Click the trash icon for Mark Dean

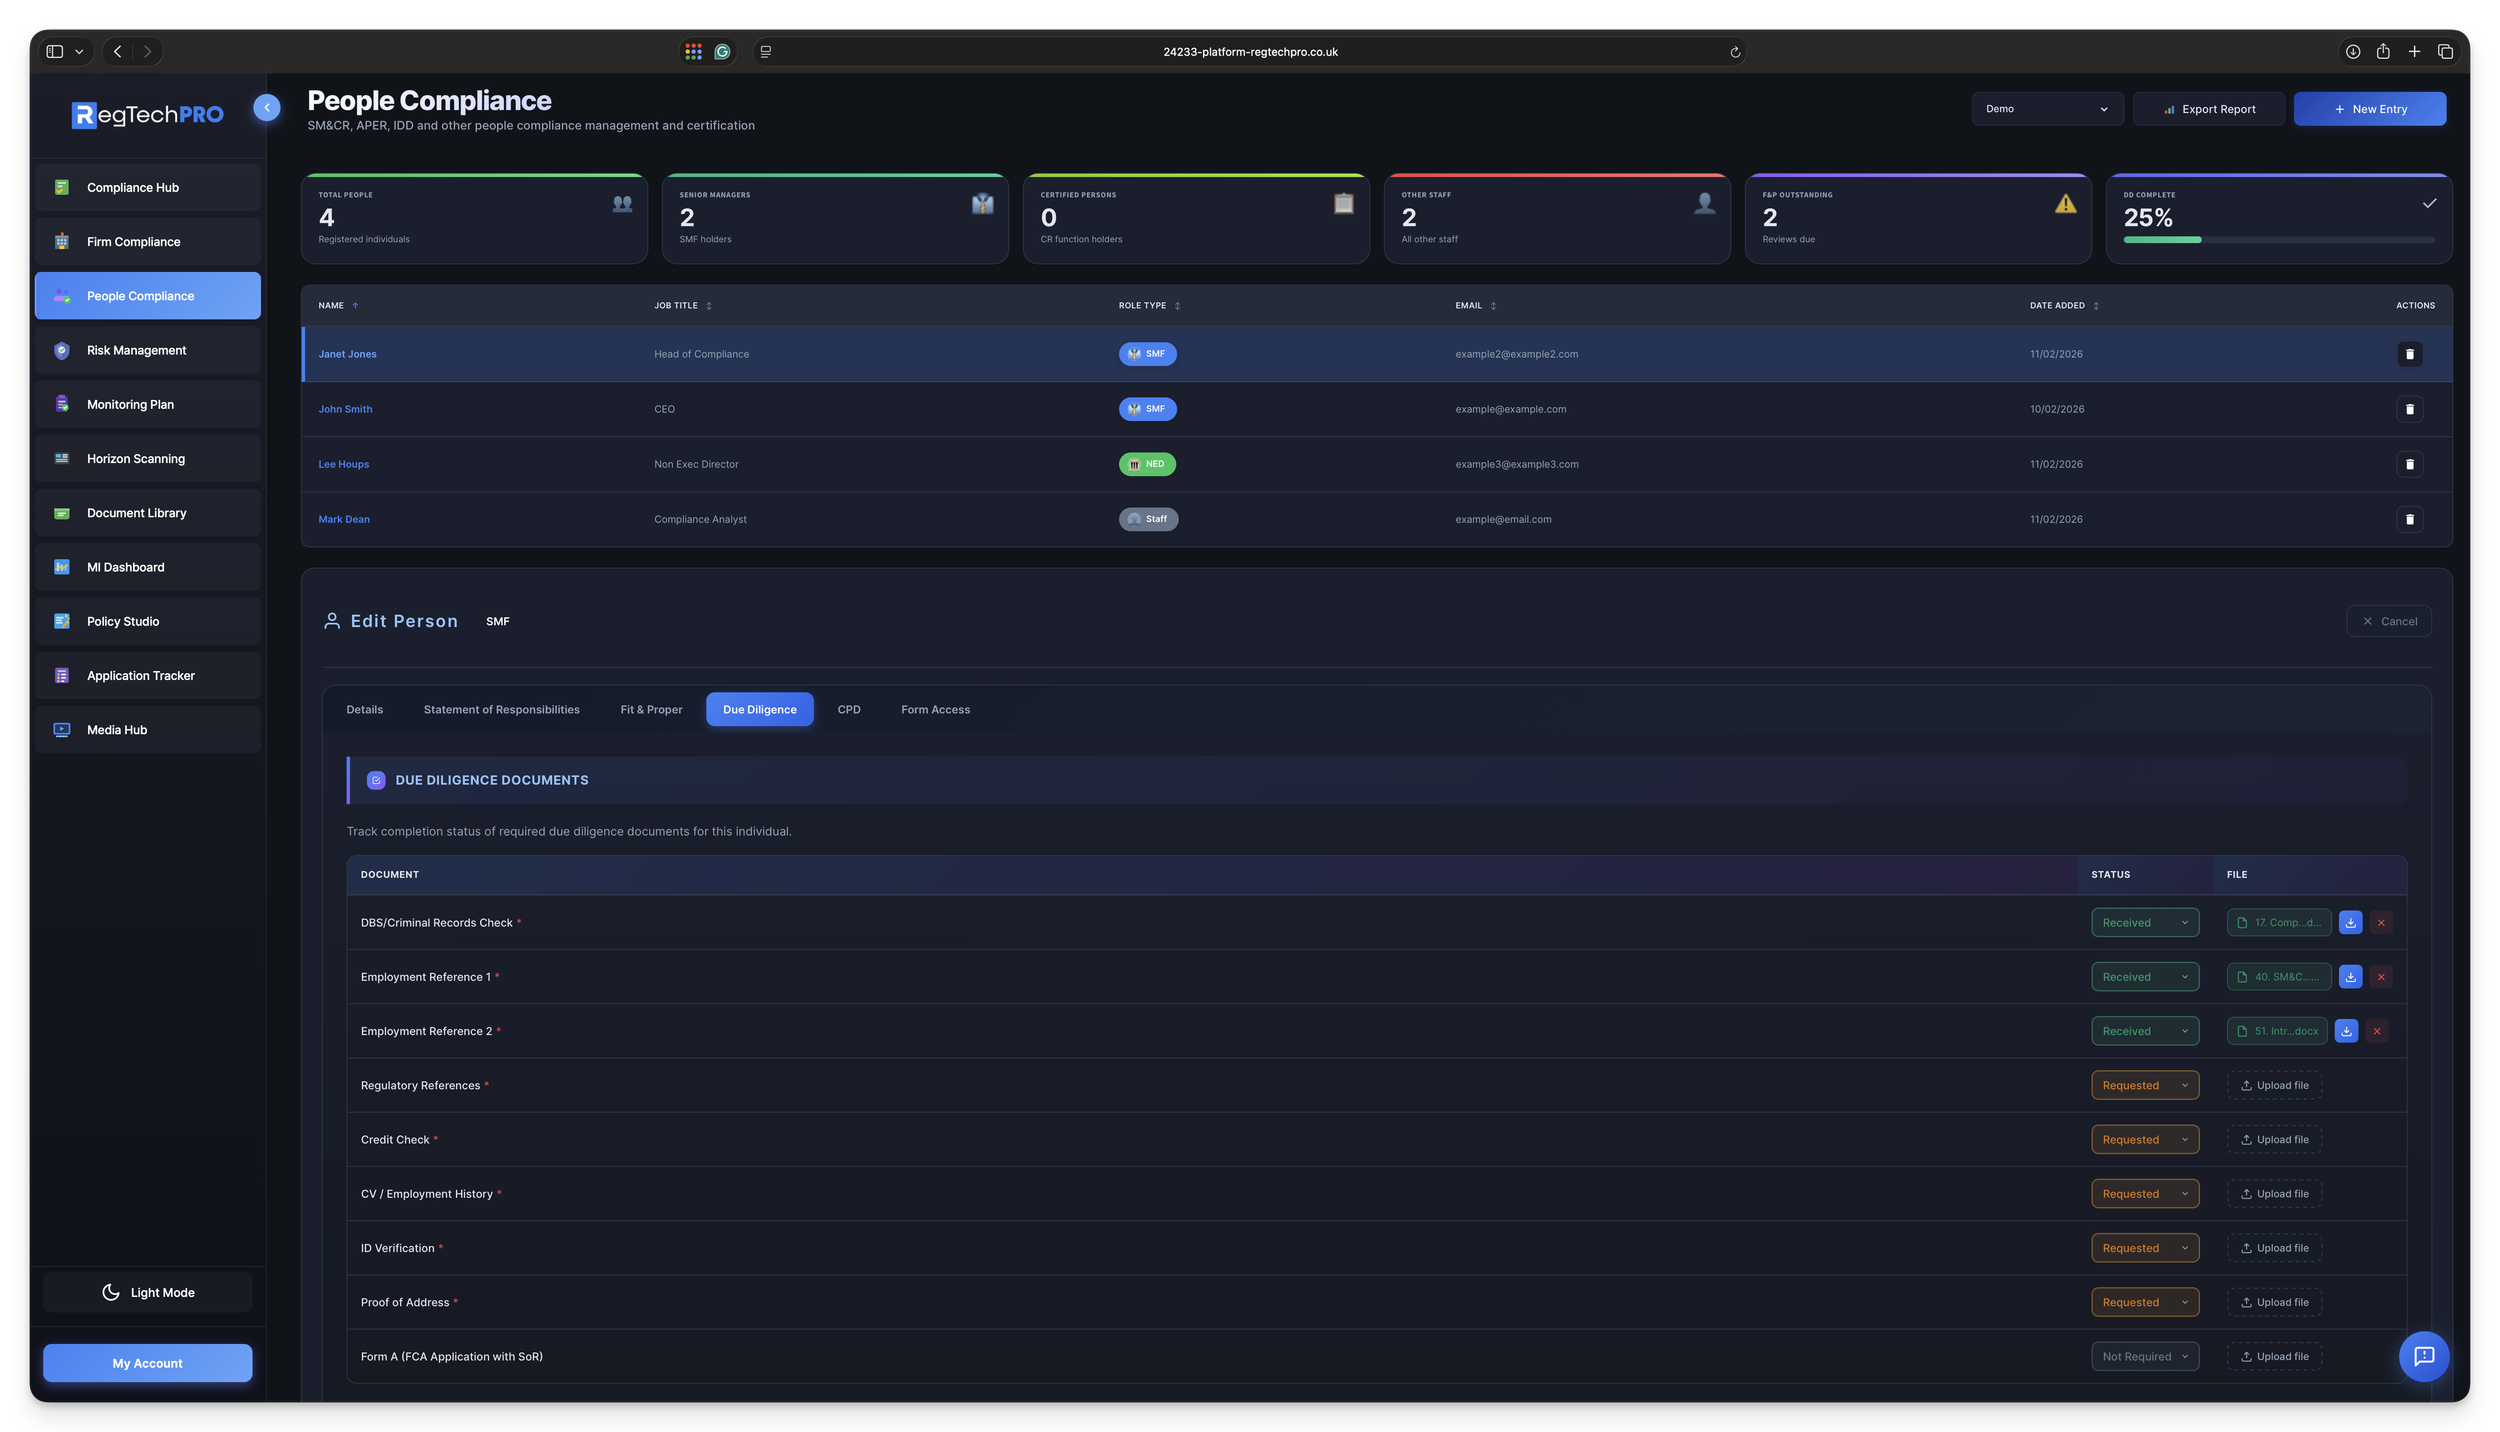pos(2409,519)
